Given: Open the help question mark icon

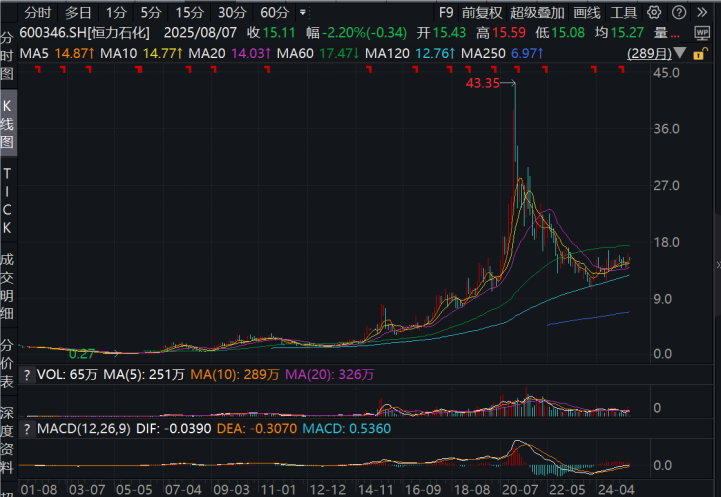Looking at the screenshot, I should coord(679,12).
